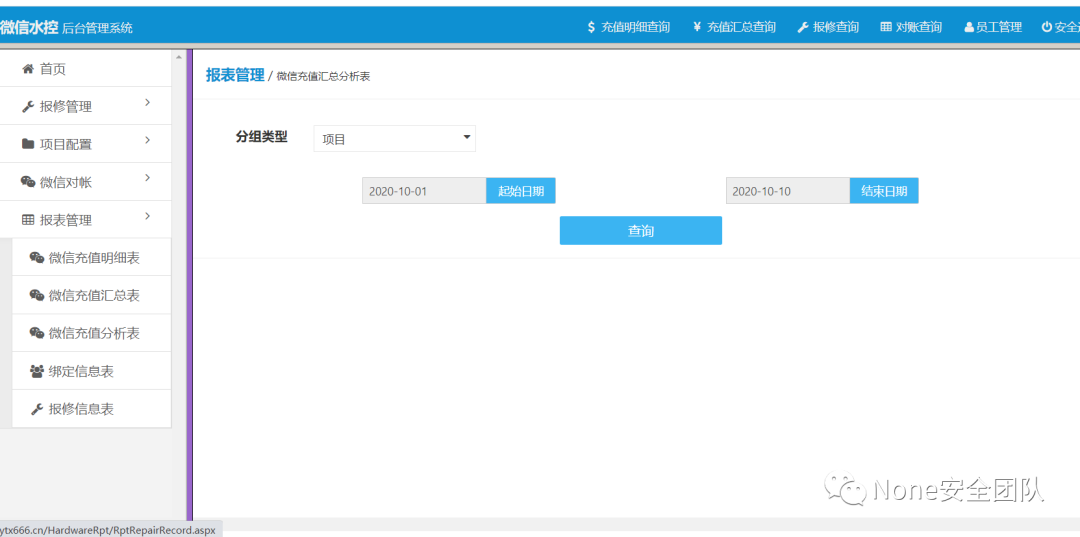Click the wrench icon beside 报修管理
The image size is (1080, 537).
coord(28,107)
